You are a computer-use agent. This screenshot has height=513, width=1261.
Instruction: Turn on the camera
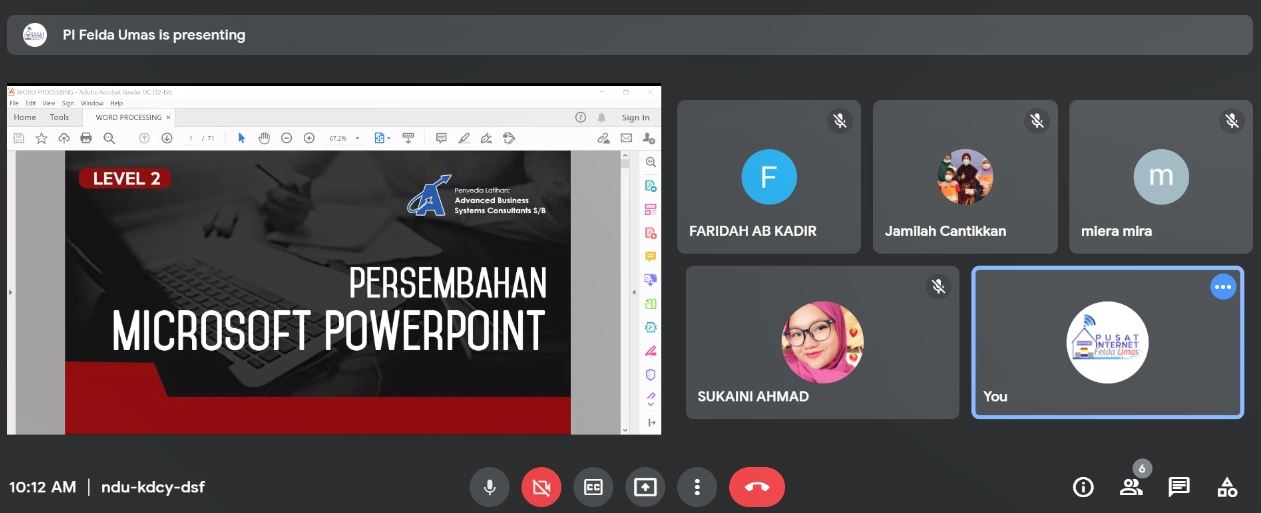[x=541, y=487]
